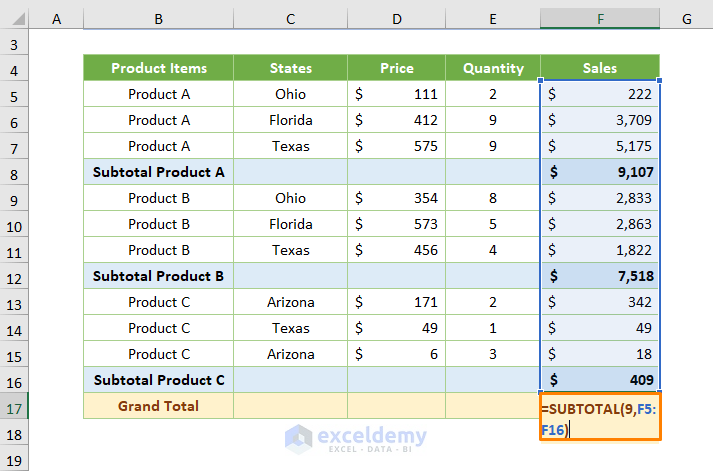This screenshot has height=471, width=713.
Task: Select column B header
Action: click(159, 19)
